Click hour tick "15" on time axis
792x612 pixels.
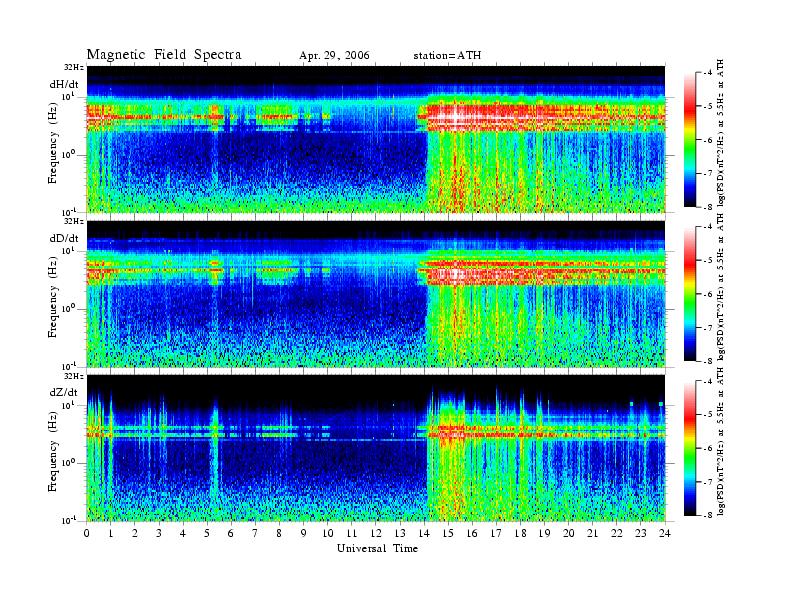[x=448, y=533]
